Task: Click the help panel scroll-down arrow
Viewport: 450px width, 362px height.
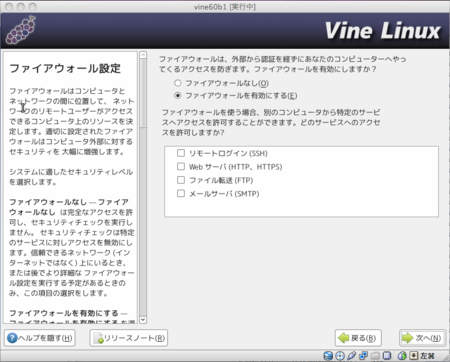Action: [x=143, y=320]
